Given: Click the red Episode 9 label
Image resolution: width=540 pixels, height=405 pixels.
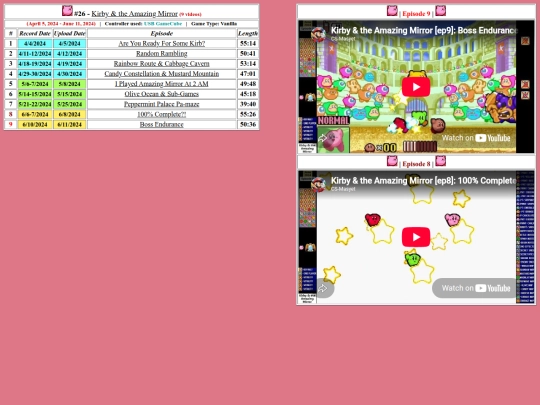Looking at the screenshot, I should tap(416, 14).
